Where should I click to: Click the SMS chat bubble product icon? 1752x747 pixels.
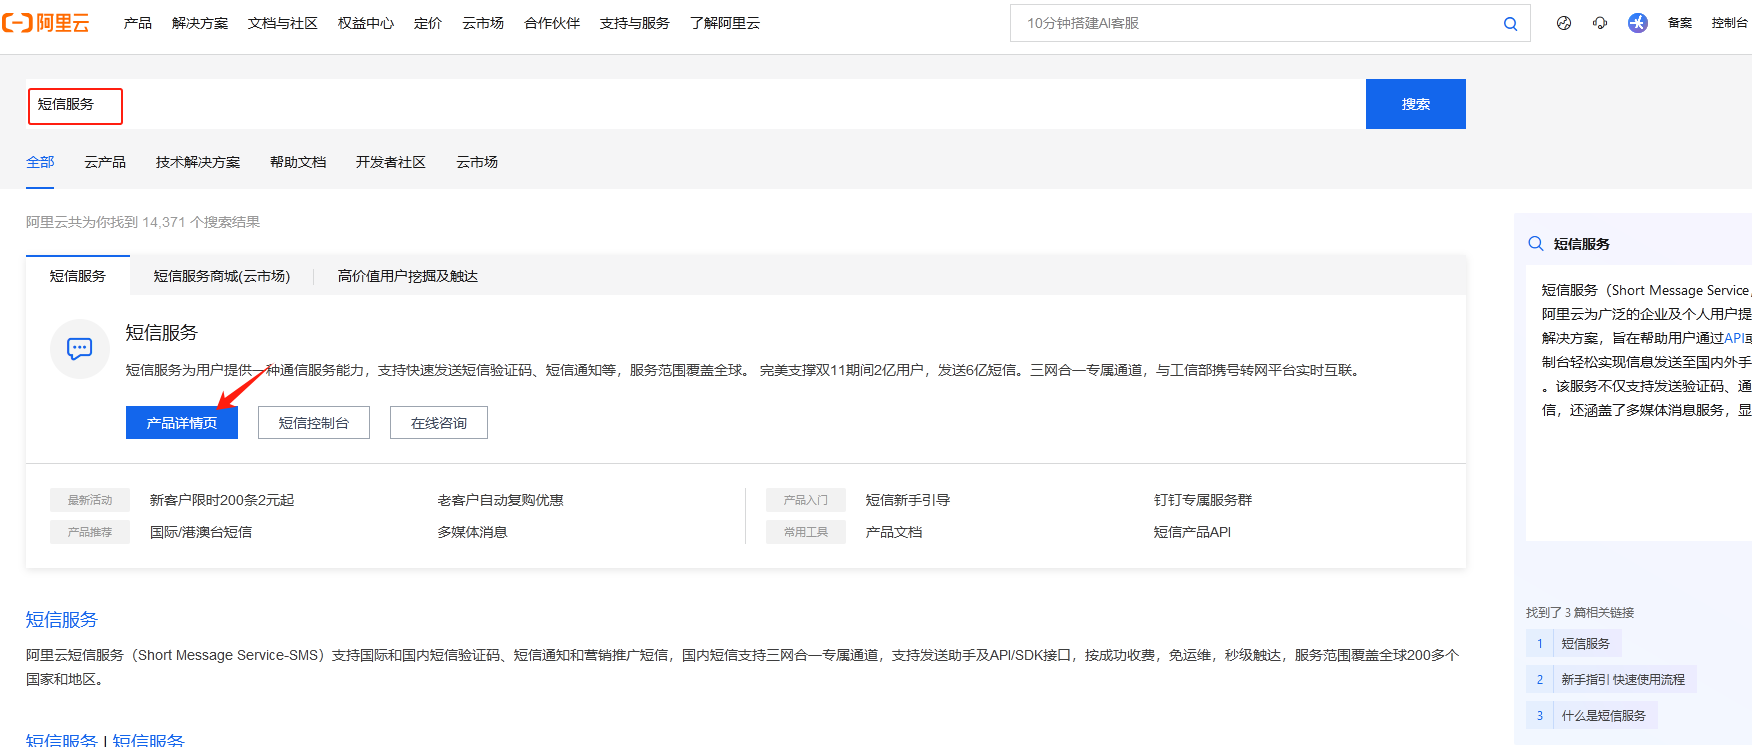point(80,349)
